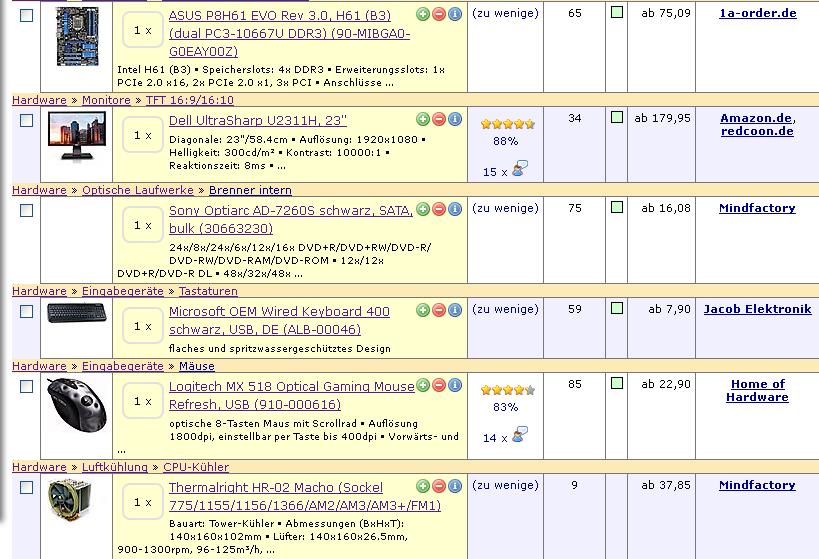
Task: Click the star rating of Logitech MX 518
Action: pyautogui.click(x=508, y=390)
